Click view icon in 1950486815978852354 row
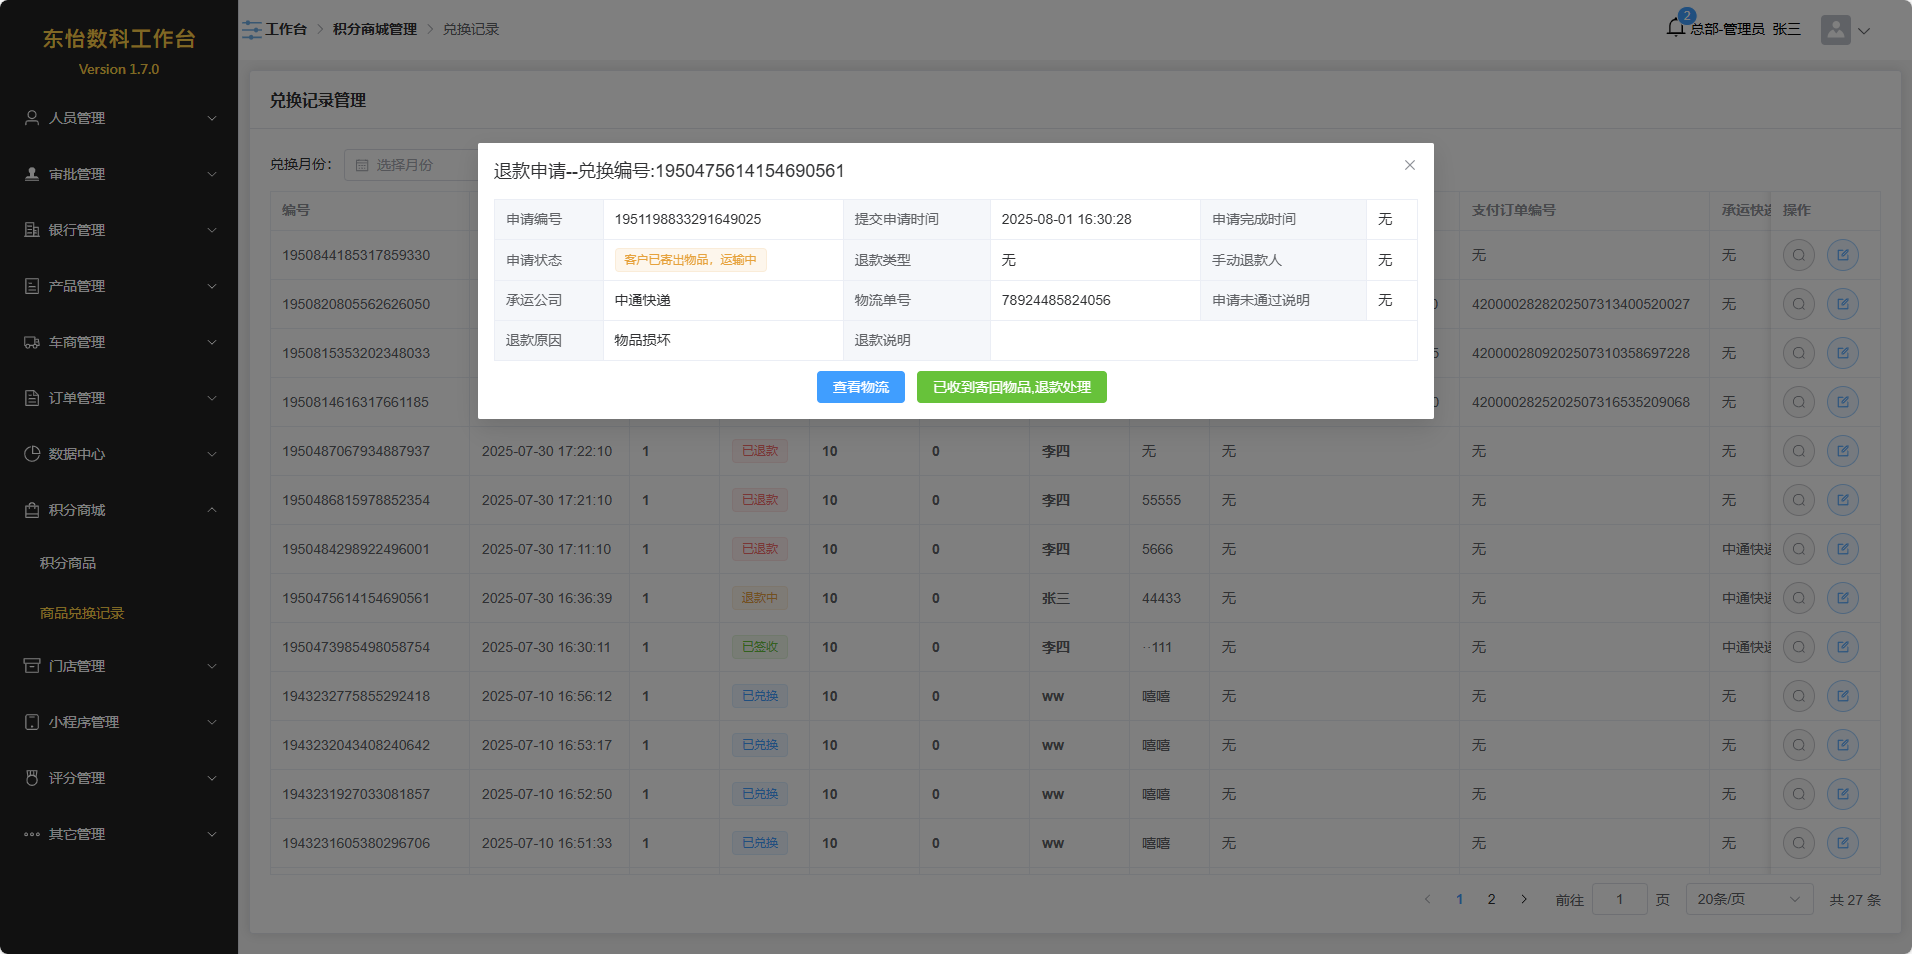Screen dimensions: 1912x954 [x=1798, y=500]
